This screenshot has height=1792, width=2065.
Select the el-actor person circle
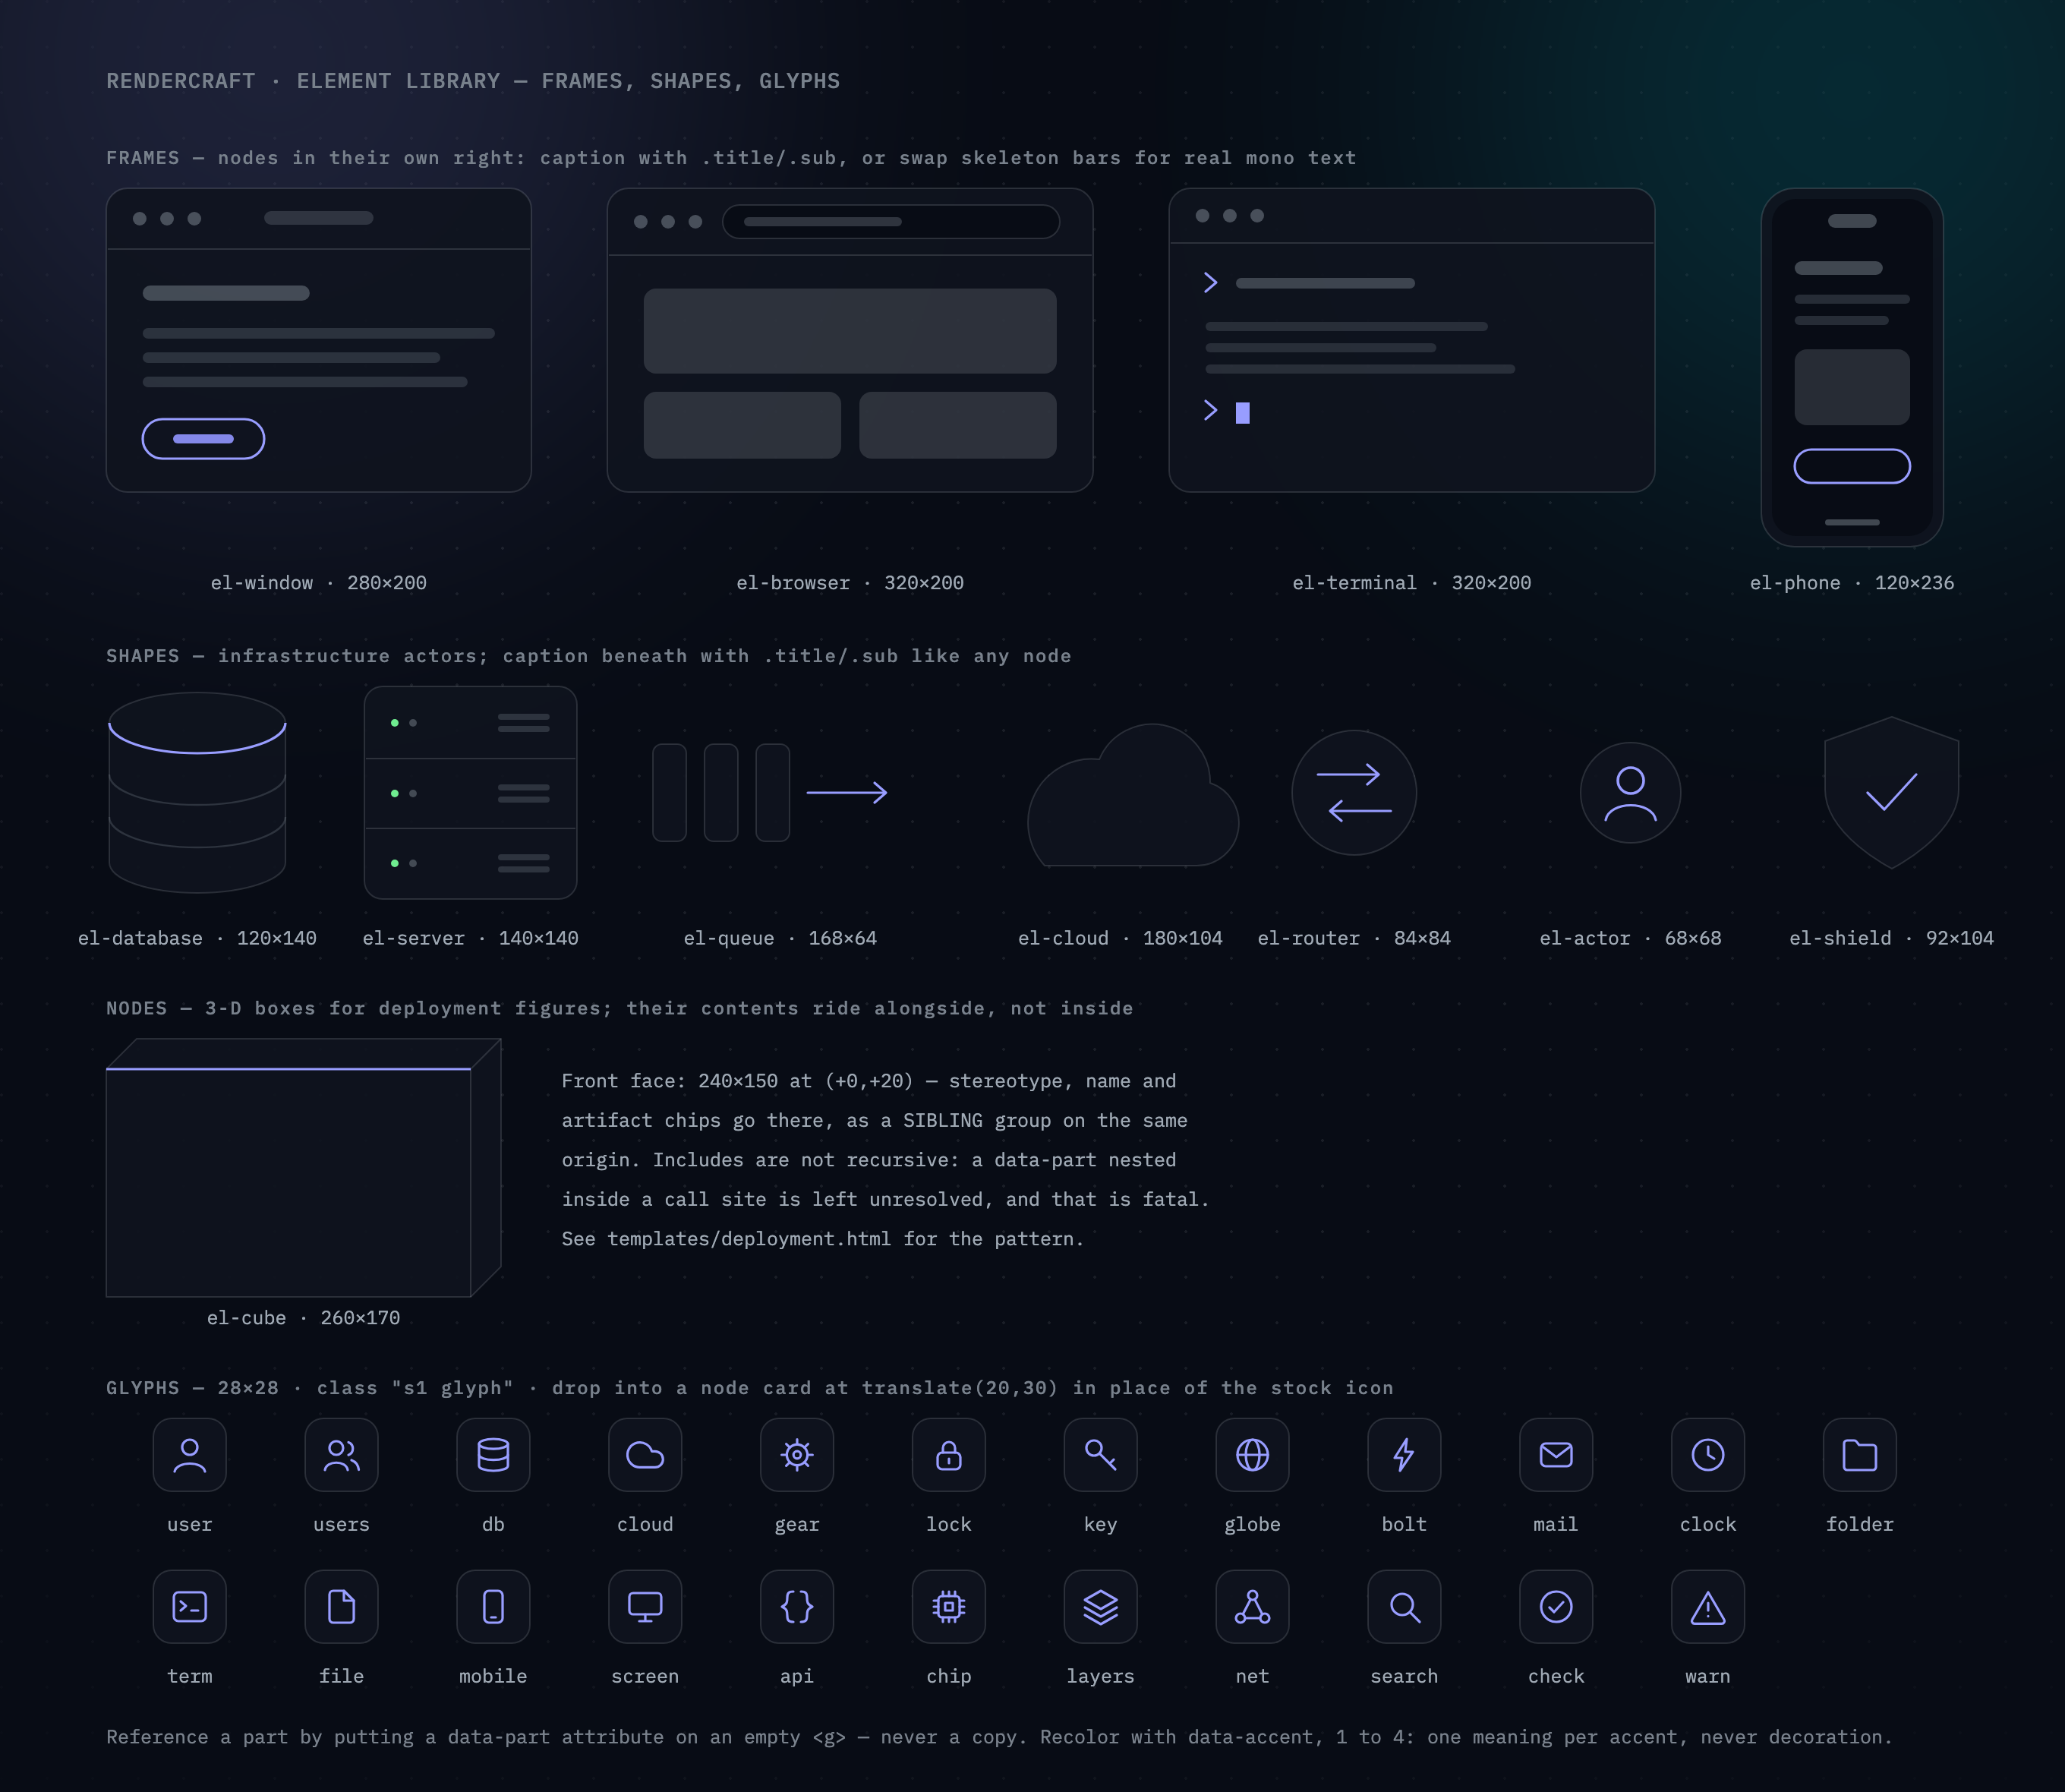click(1630, 793)
